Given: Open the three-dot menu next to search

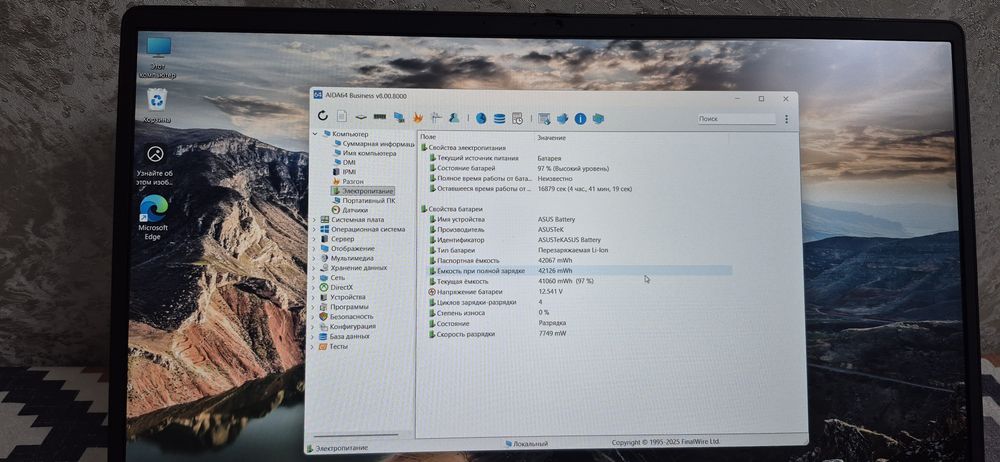Looking at the screenshot, I should [786, 119].
